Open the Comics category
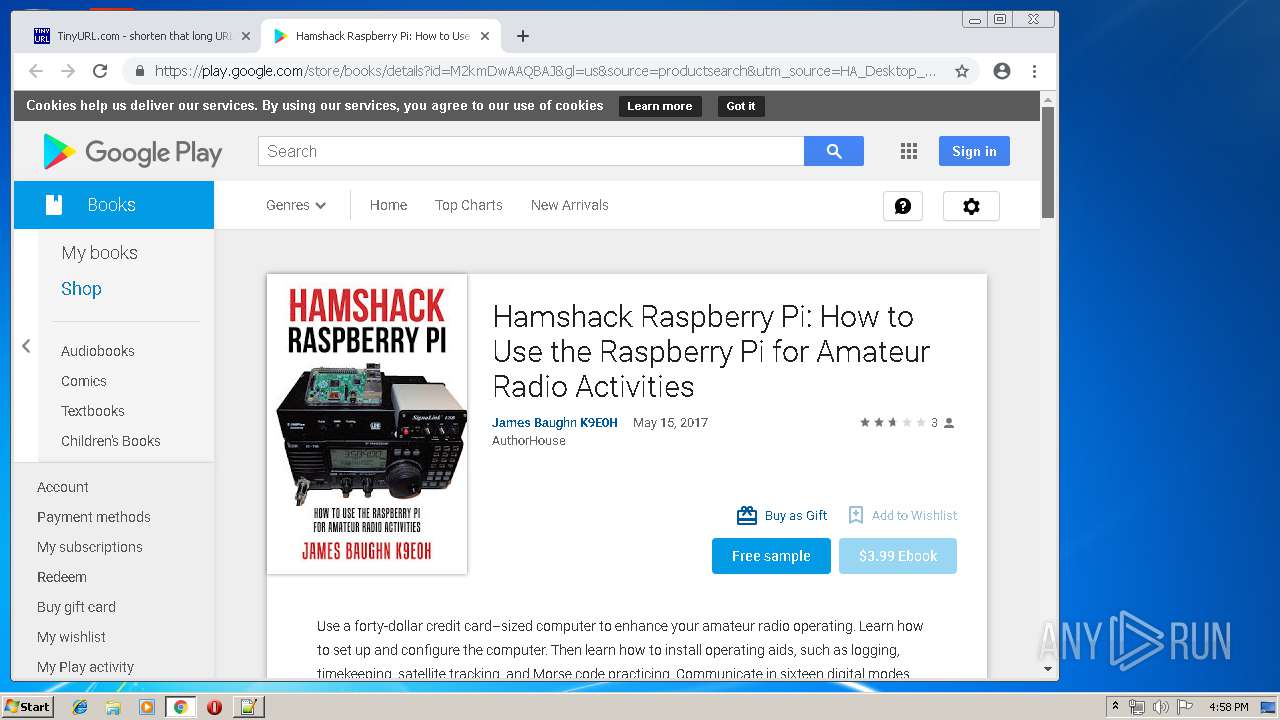The image size is (1280, 720). point(83,381)
